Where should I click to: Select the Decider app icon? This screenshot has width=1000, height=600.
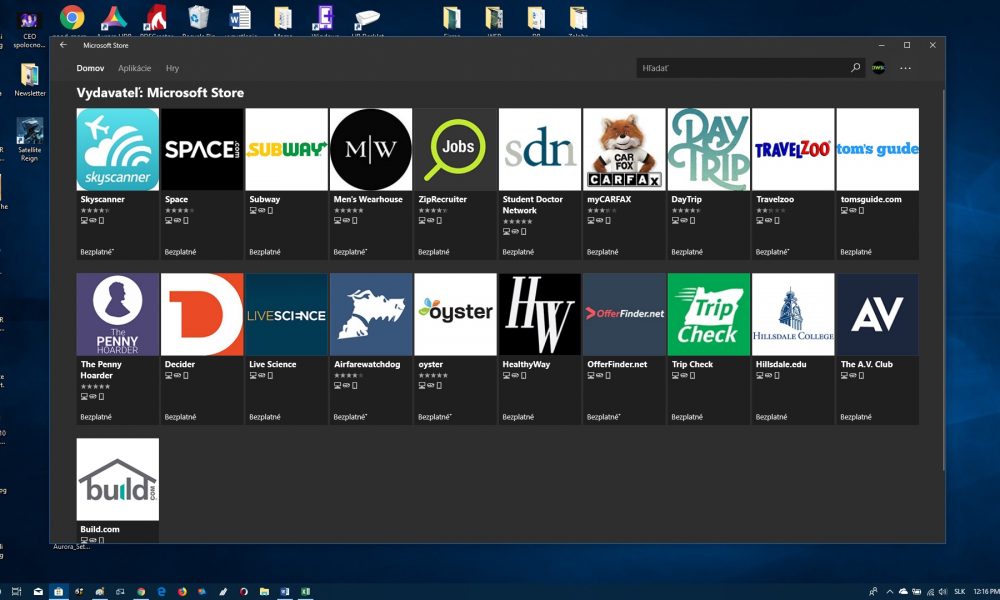coord(202,314)
